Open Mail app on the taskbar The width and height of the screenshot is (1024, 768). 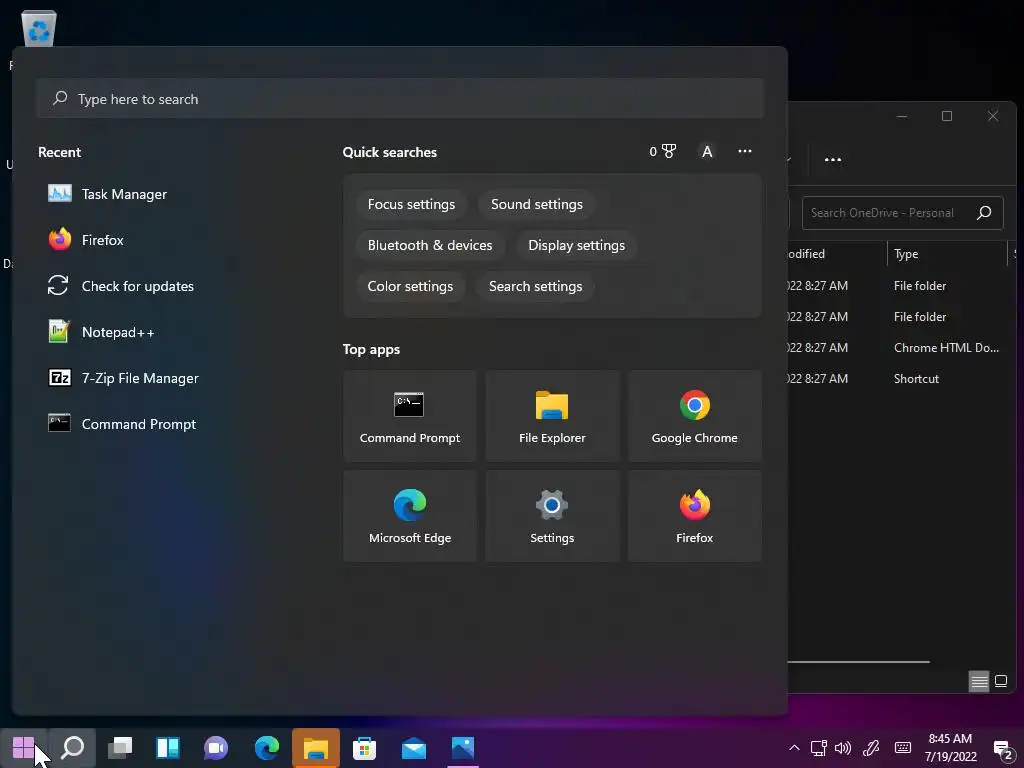click(413, 748)
